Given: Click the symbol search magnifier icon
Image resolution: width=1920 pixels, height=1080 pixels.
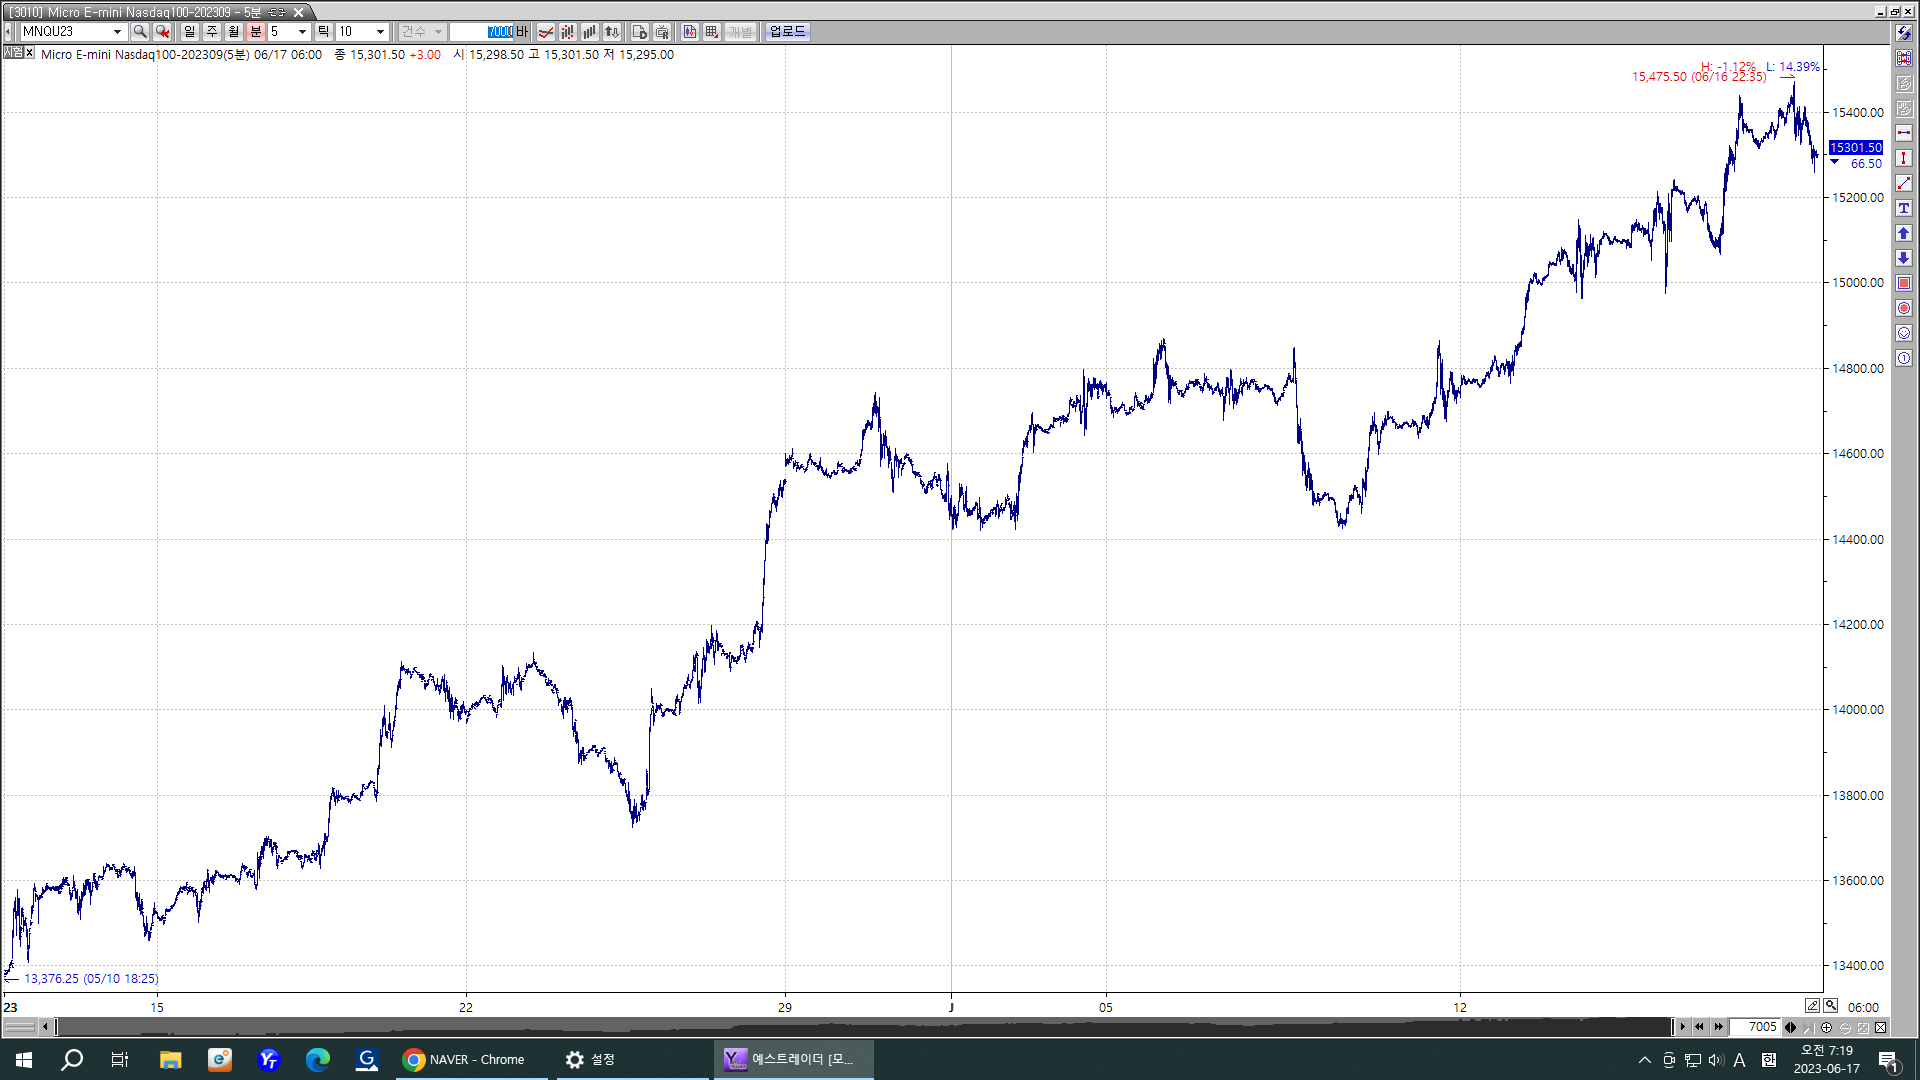Looking at the screenshot, I should click(x=140, y=32).
